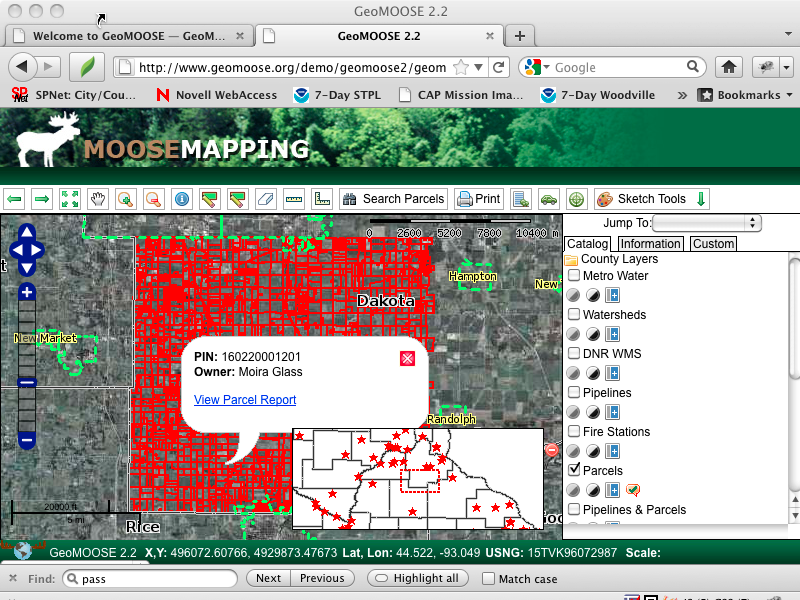The image size is (800, 600).
Task: Unfade the DNR WMS layer with dark circle
Action: click(x=593, y=373)
